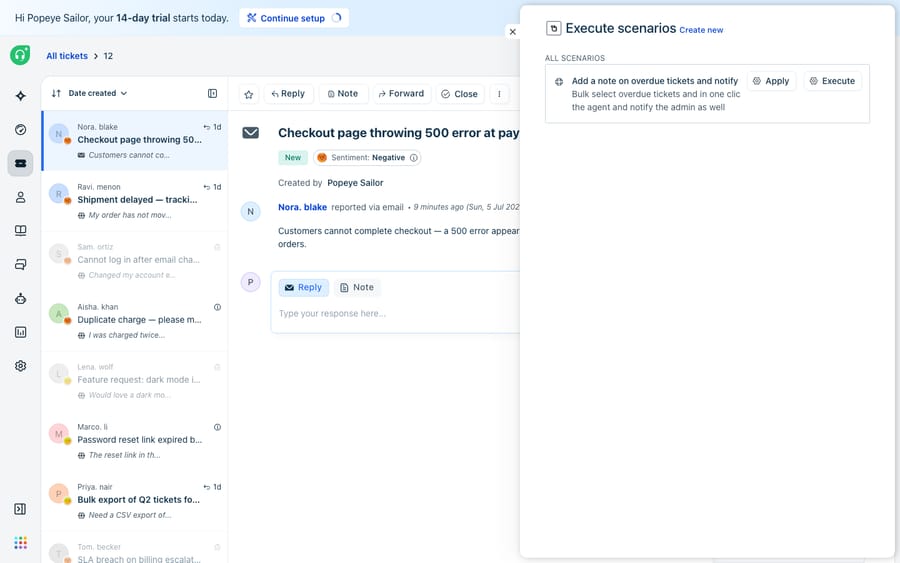This screenshot has height=563, width=900.
Task: Click the envelope icon beside ticket title
Action: [x=250, y=133]
